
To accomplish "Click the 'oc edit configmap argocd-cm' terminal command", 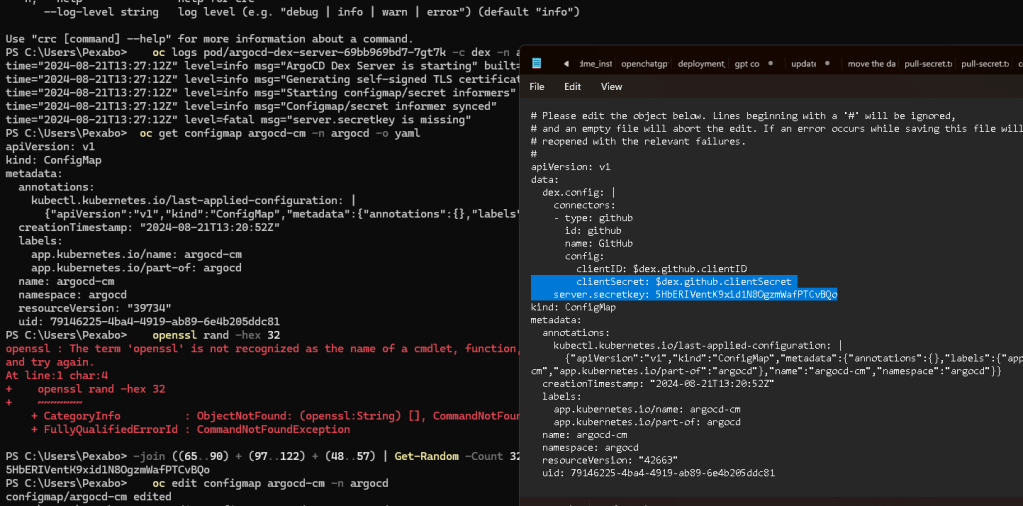I will coord(270,483).
